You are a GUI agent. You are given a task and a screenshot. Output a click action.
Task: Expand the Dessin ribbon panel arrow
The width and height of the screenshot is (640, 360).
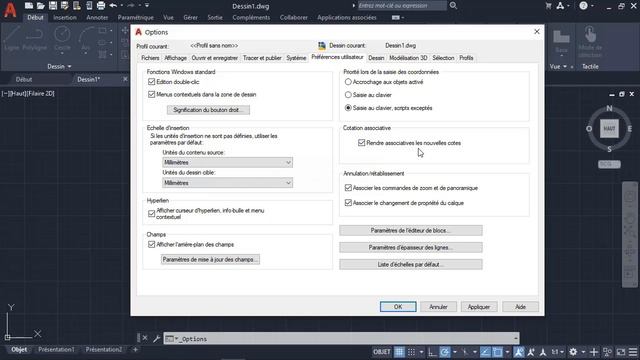click(69, 67)
